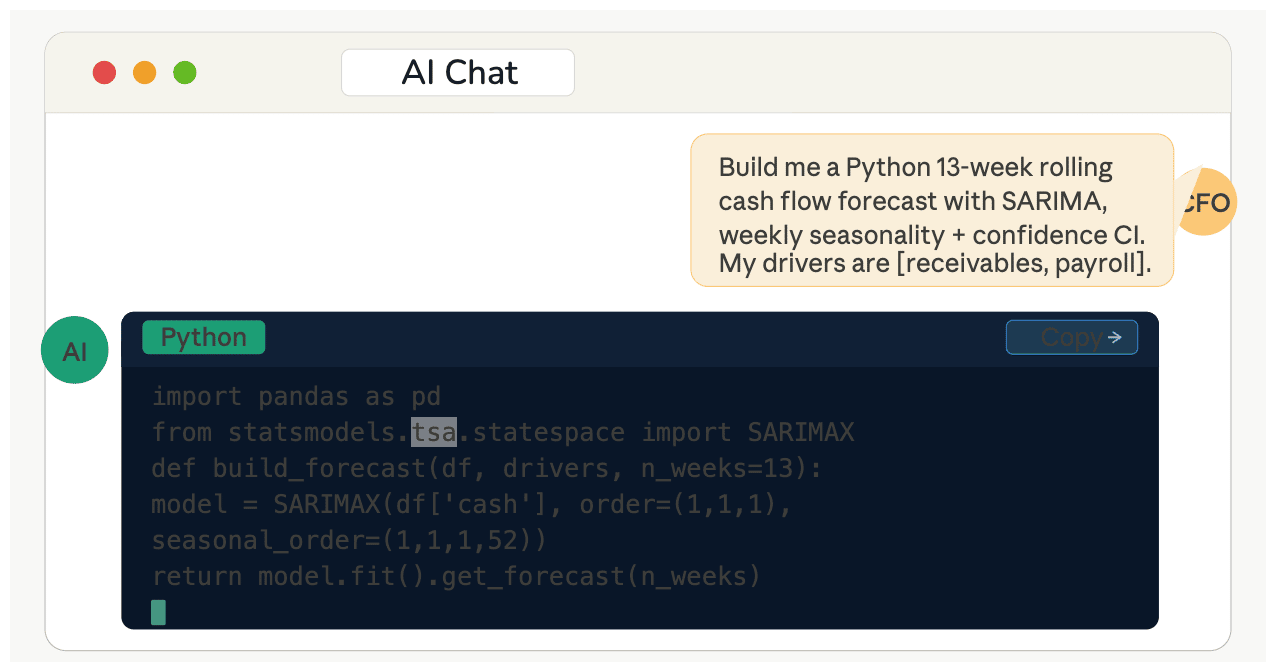This screenshot has height=672, width=1276.
Task: Copy the code with the Copy button
Action: pyautogui.click(x=1071, y=338)
